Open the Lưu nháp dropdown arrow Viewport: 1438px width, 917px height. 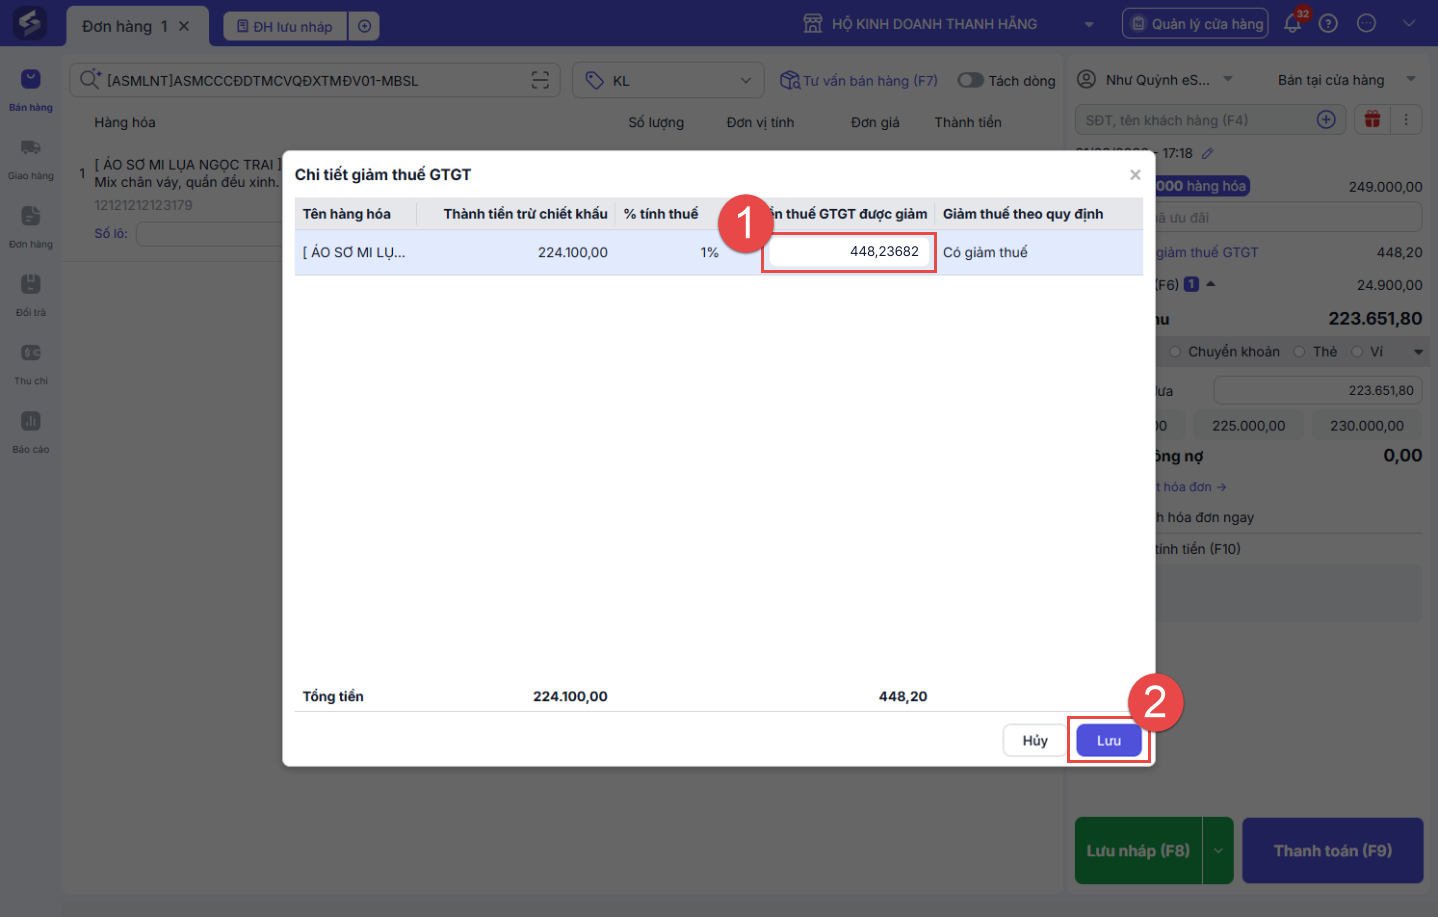(1218, 850)
